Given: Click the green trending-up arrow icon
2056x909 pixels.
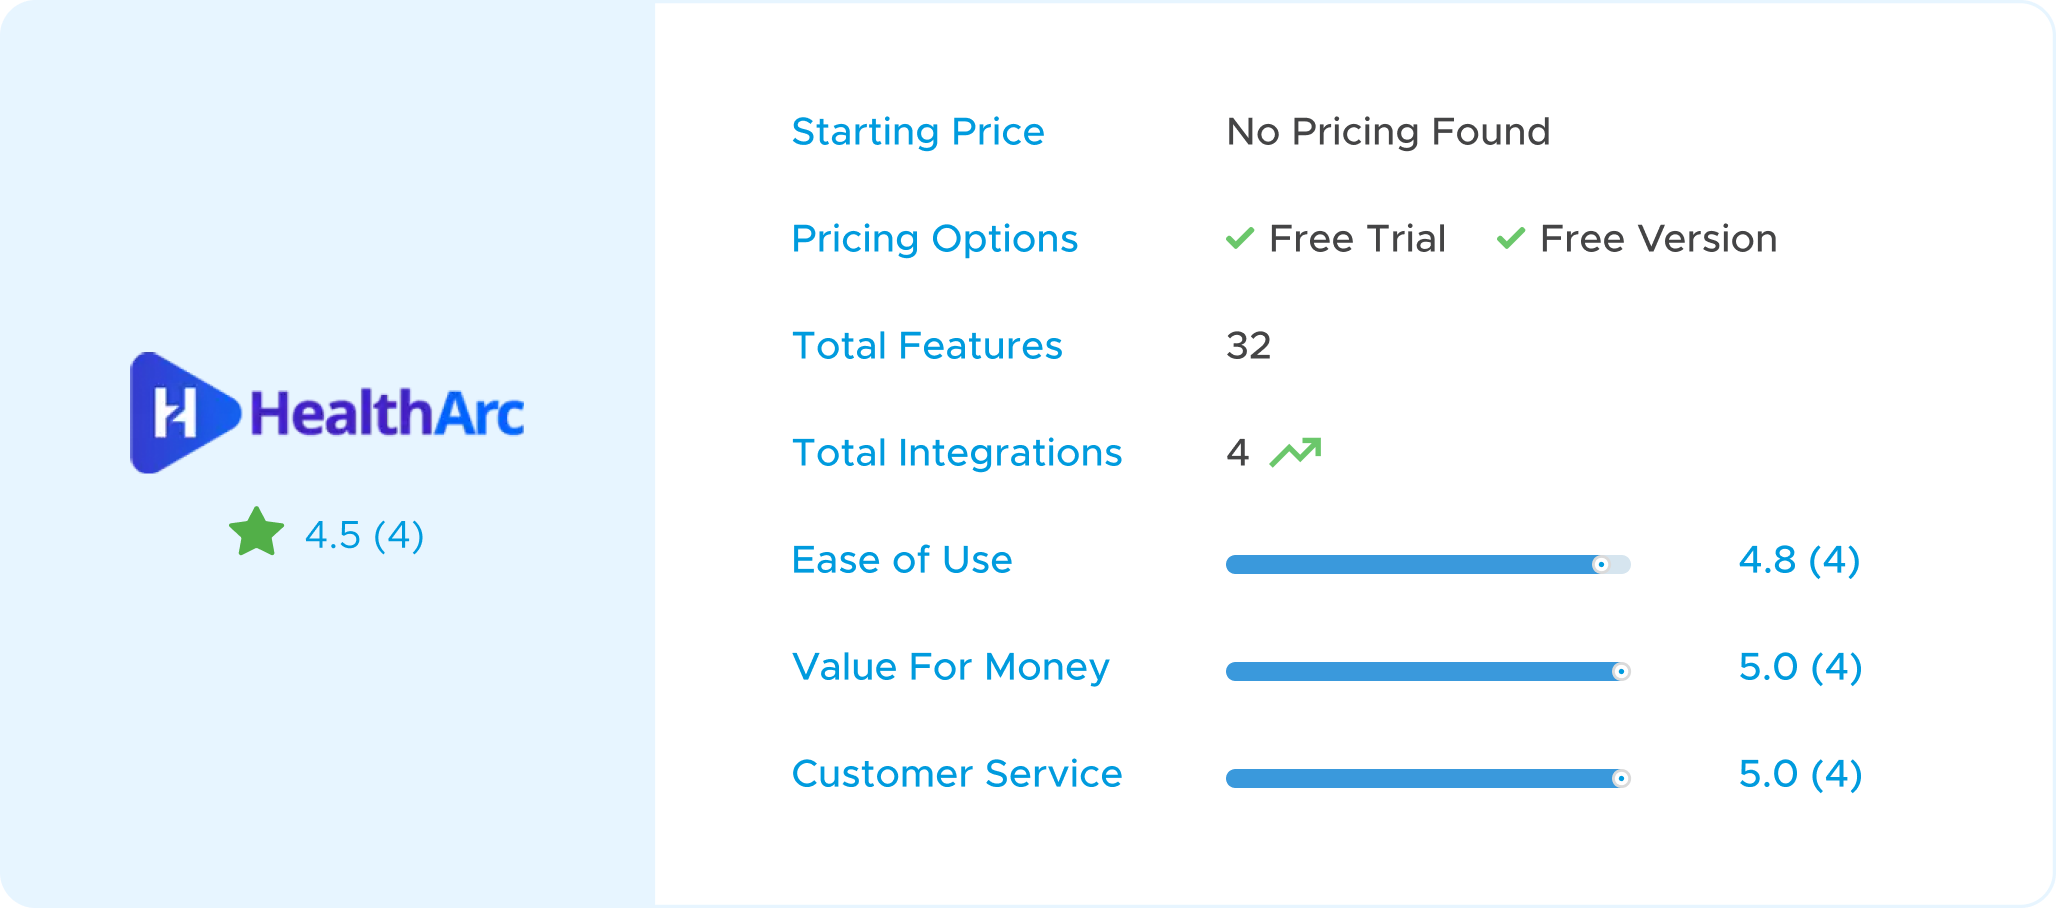Looking at the screenshot, I should [x=1295, y=452].
